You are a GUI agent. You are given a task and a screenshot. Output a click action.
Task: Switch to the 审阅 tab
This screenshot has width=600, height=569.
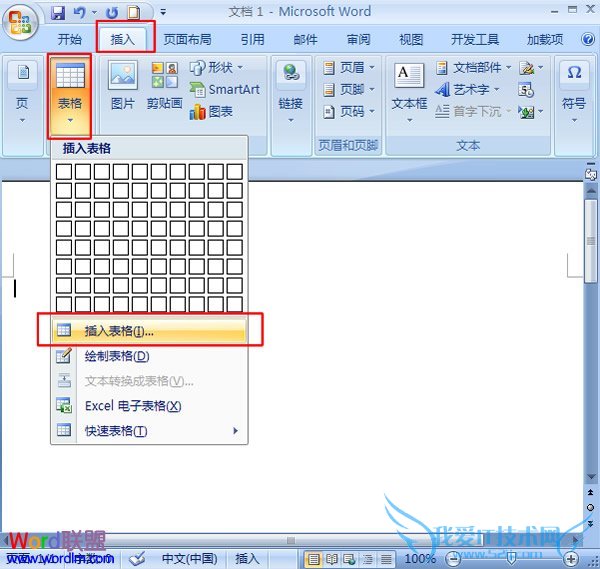coord(359,39)
